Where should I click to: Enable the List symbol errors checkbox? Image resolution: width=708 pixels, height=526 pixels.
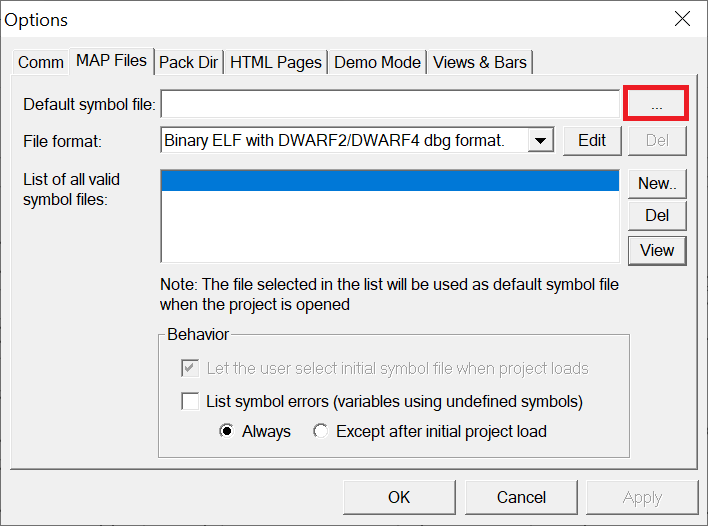pos(190,402)
